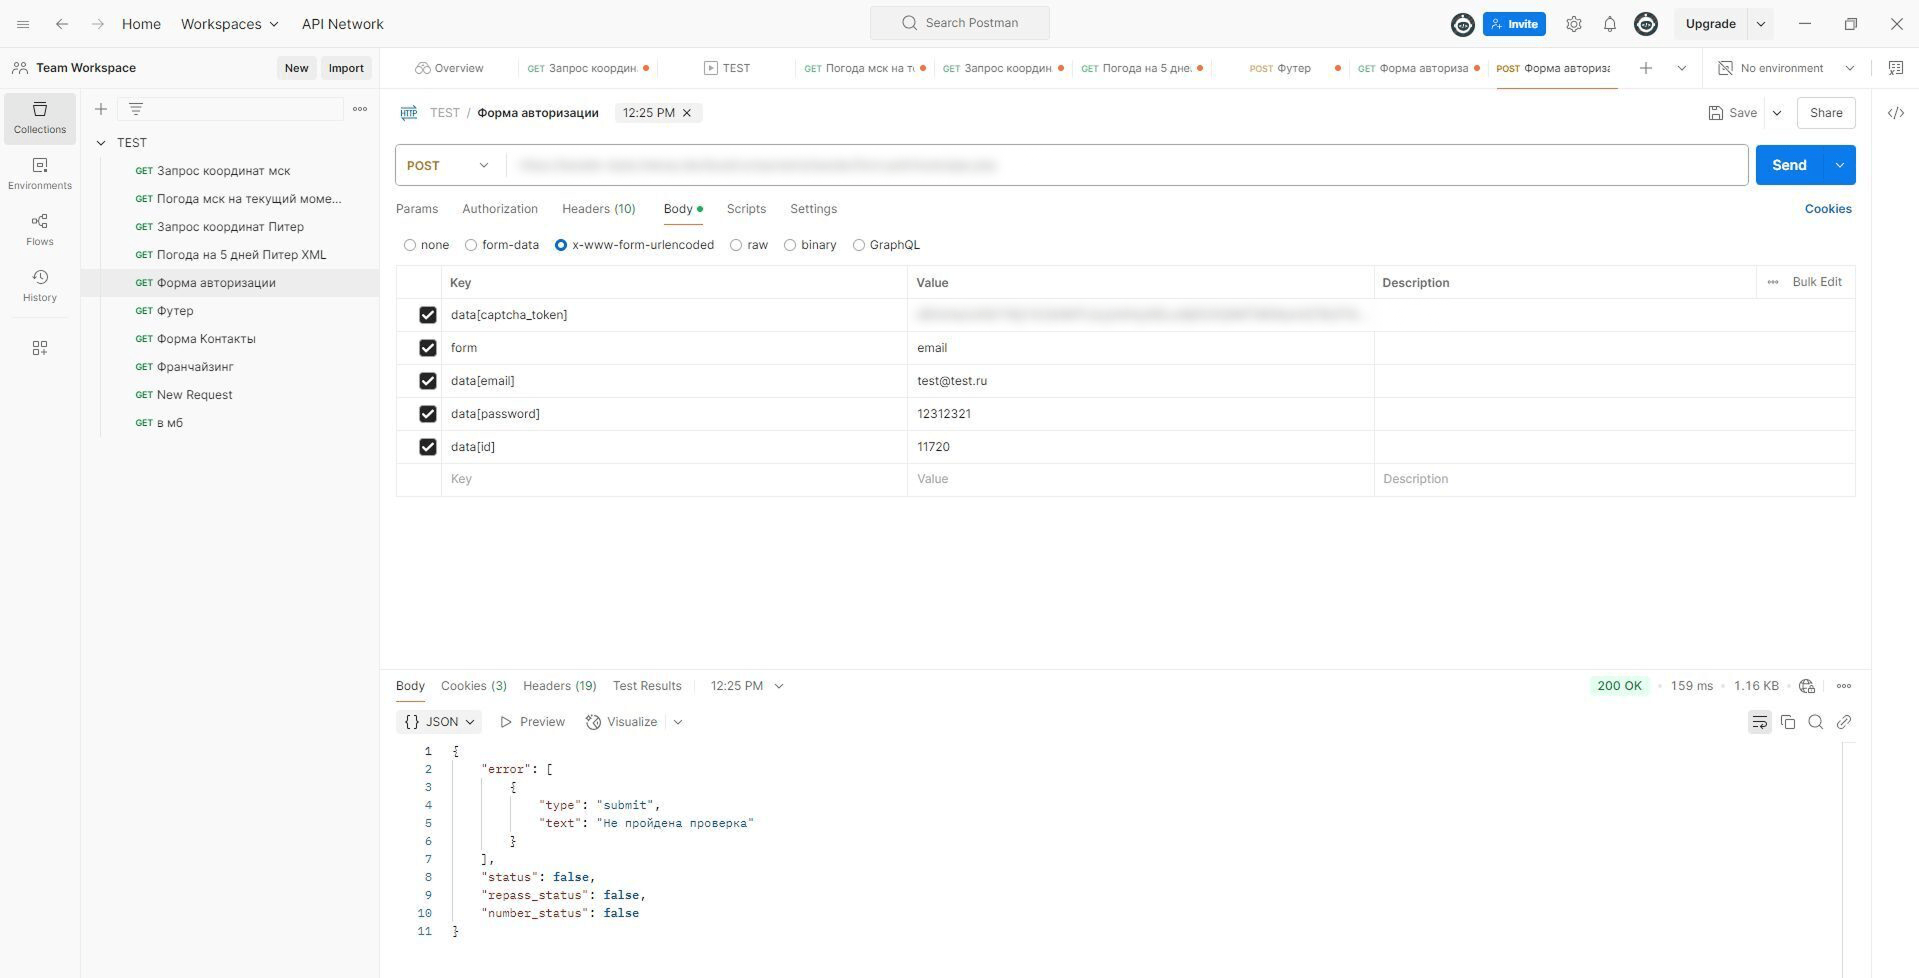Image resolution: width=1919 pixels, height=978 pixels.
Task: Create a new collection with plus icon
Action: [101, 109]
